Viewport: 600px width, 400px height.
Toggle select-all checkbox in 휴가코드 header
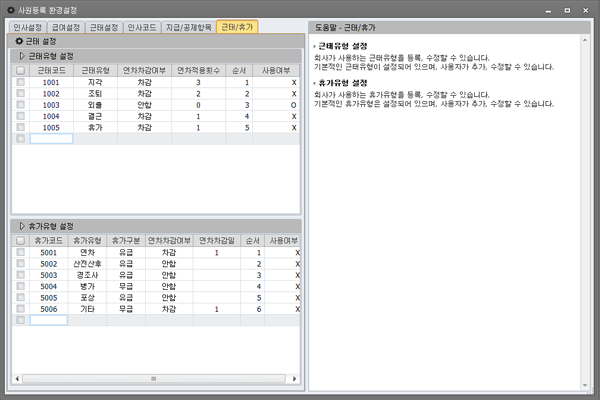21,240
